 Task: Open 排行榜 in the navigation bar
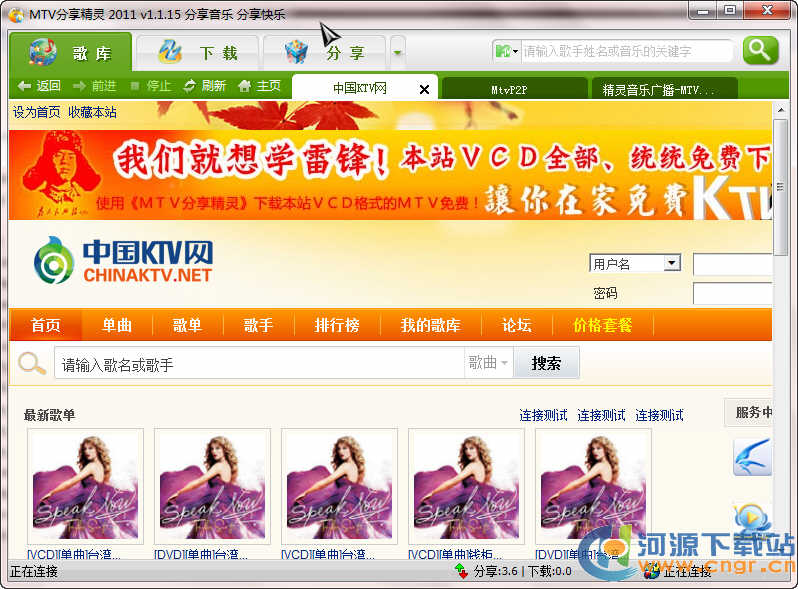(x=336, y=325)
